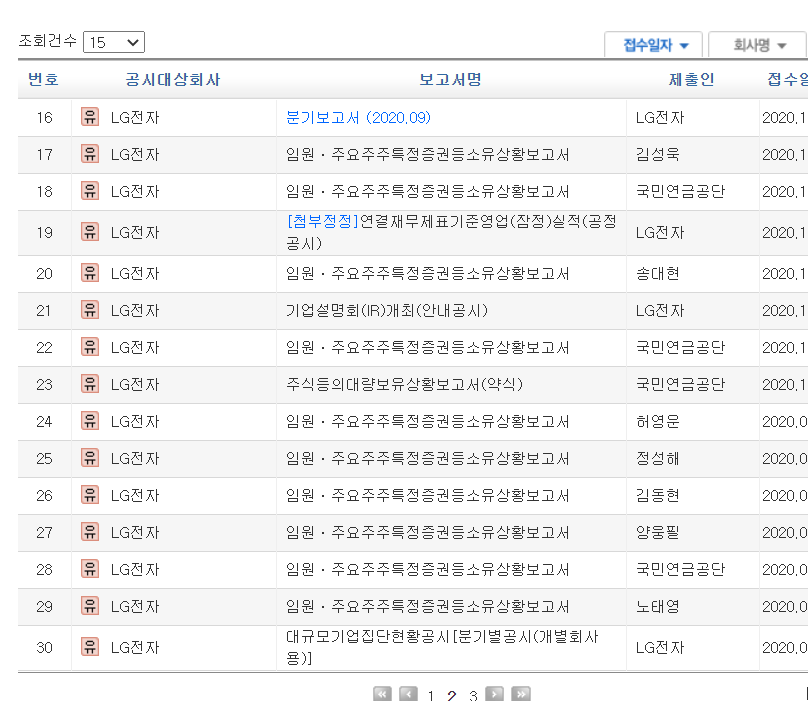
Task: Click the 번호 column header
Action: coord(44,79)
